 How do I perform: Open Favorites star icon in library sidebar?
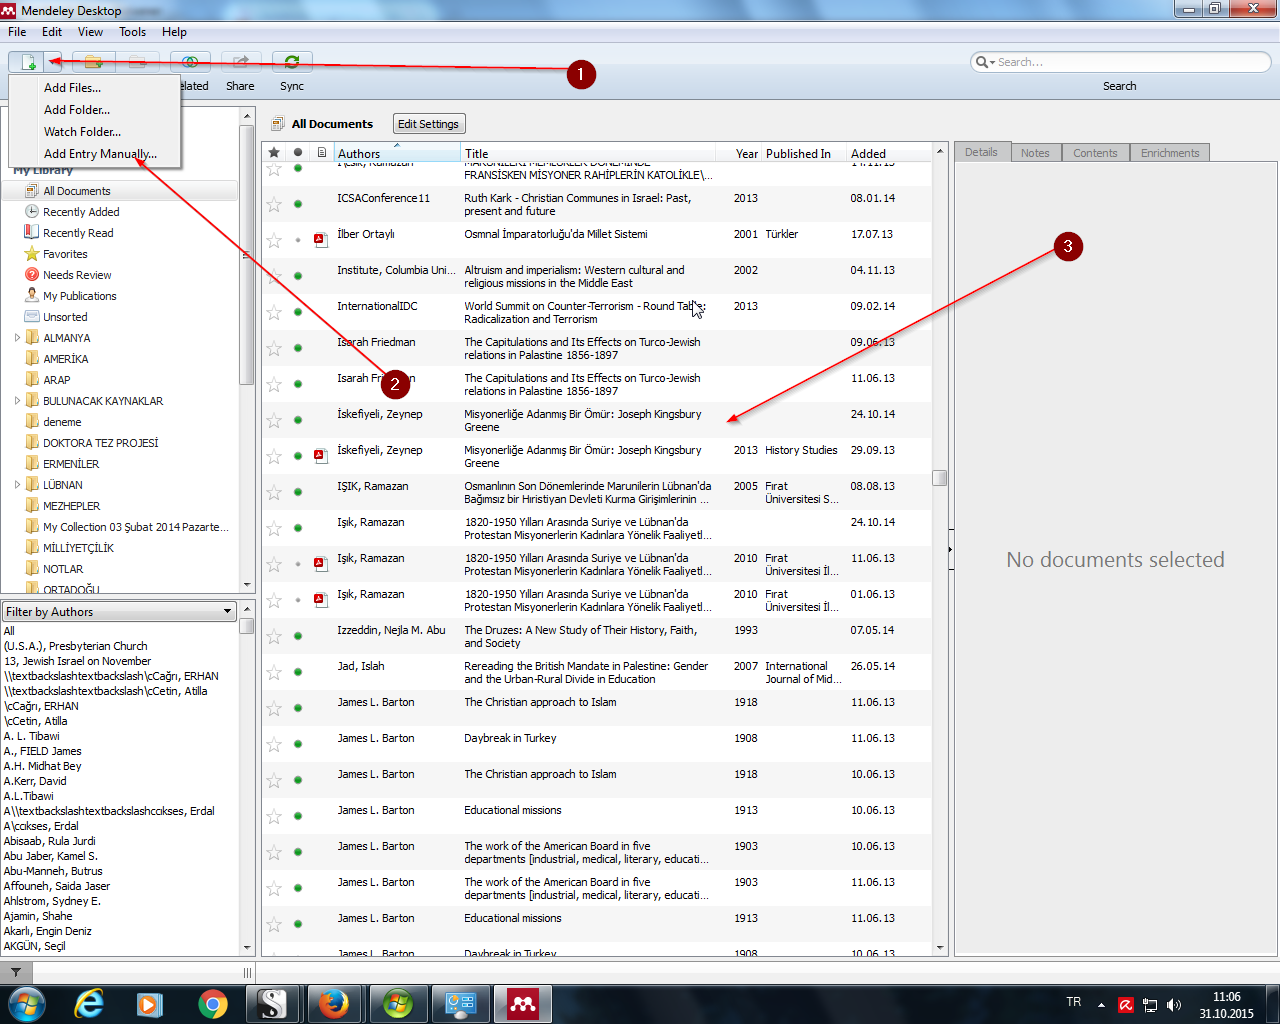pos(32,254)
